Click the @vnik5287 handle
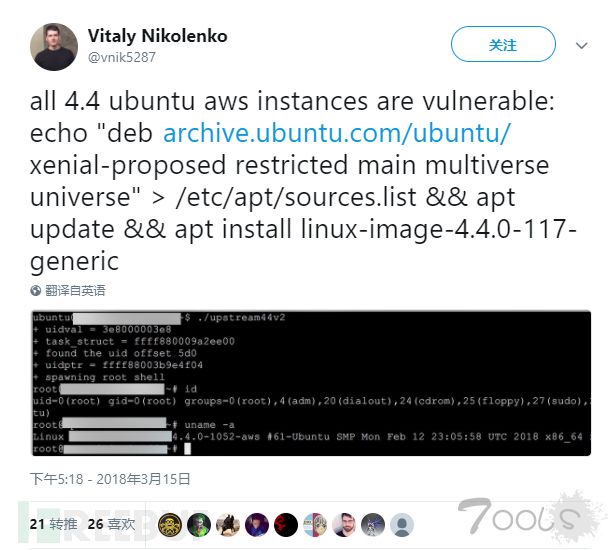The height and width of the screenshot is (550, 613). click(122, 57)
